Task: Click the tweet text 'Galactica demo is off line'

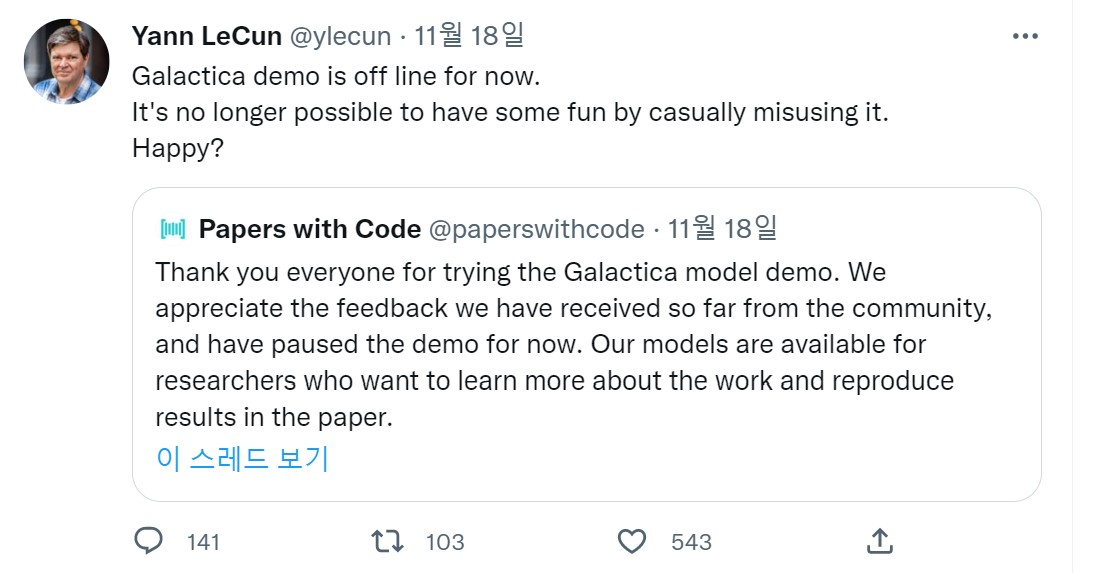Action: [x=342, y=76]
